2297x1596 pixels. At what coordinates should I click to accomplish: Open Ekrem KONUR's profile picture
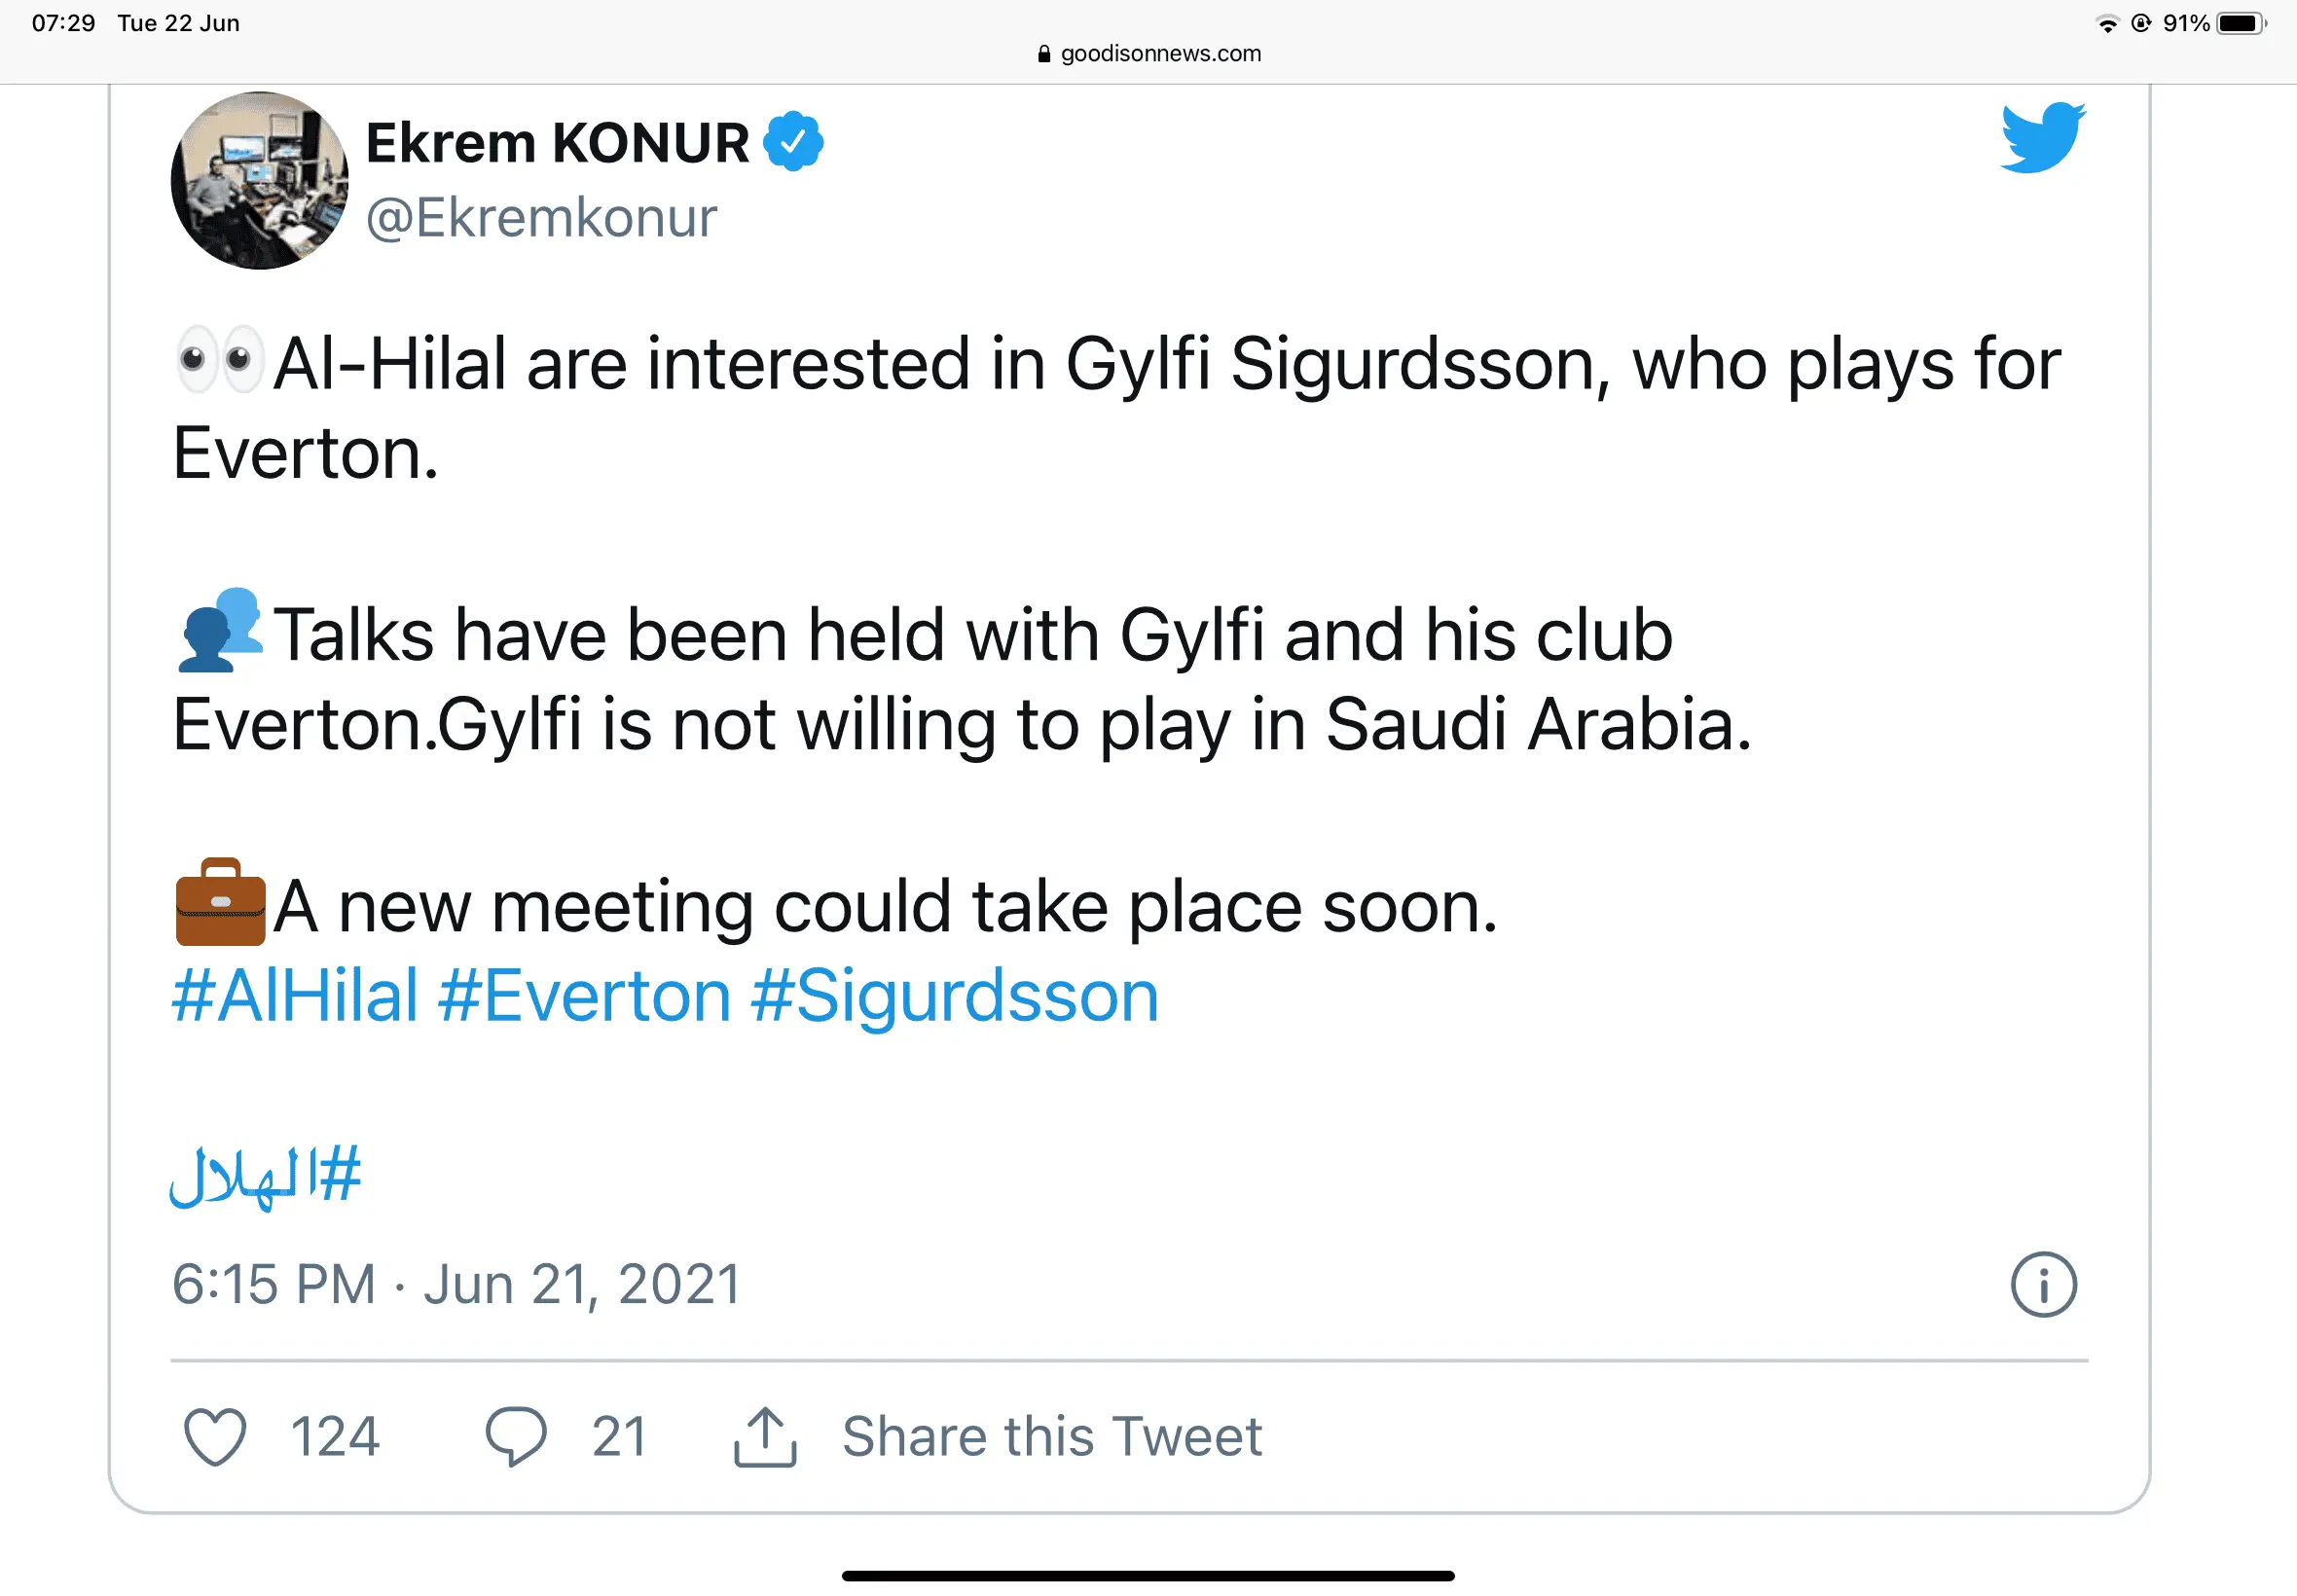[x=260, y=181]
